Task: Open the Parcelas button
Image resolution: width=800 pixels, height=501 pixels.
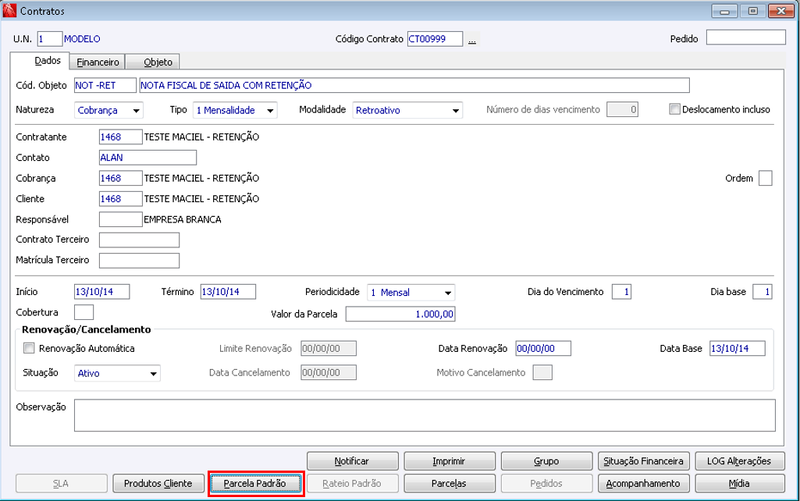Action: [x=449, y=483]
